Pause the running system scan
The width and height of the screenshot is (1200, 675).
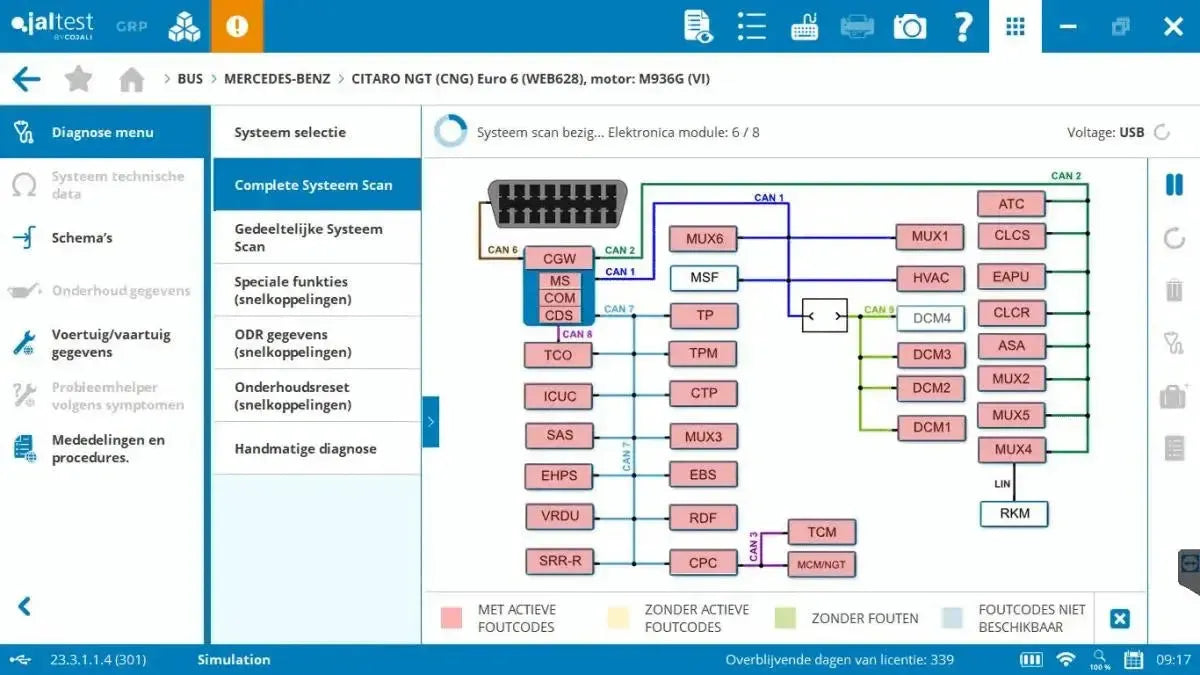[1172, 185]
